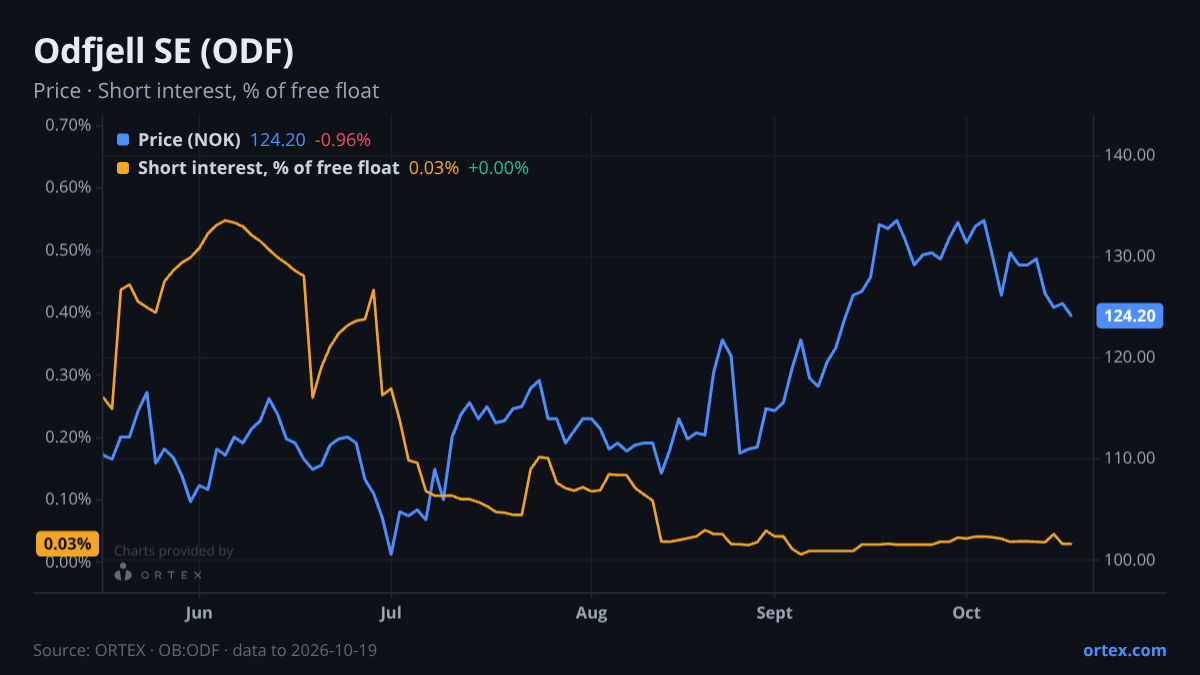
Task: Click the orange 0.03% short interest tag
Action: [x=67, y=544]
